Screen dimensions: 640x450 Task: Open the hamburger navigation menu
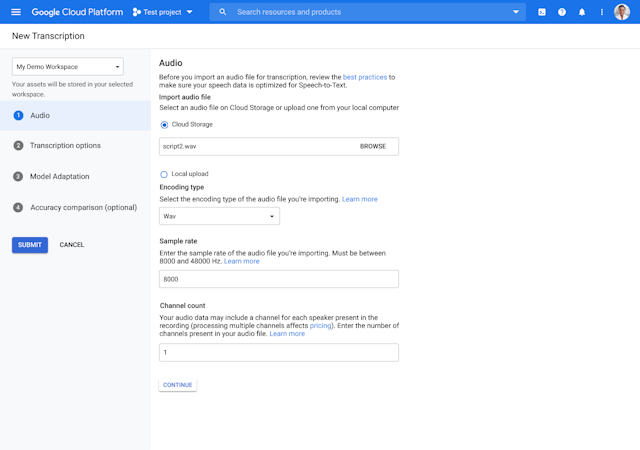[x=15, y=12]
